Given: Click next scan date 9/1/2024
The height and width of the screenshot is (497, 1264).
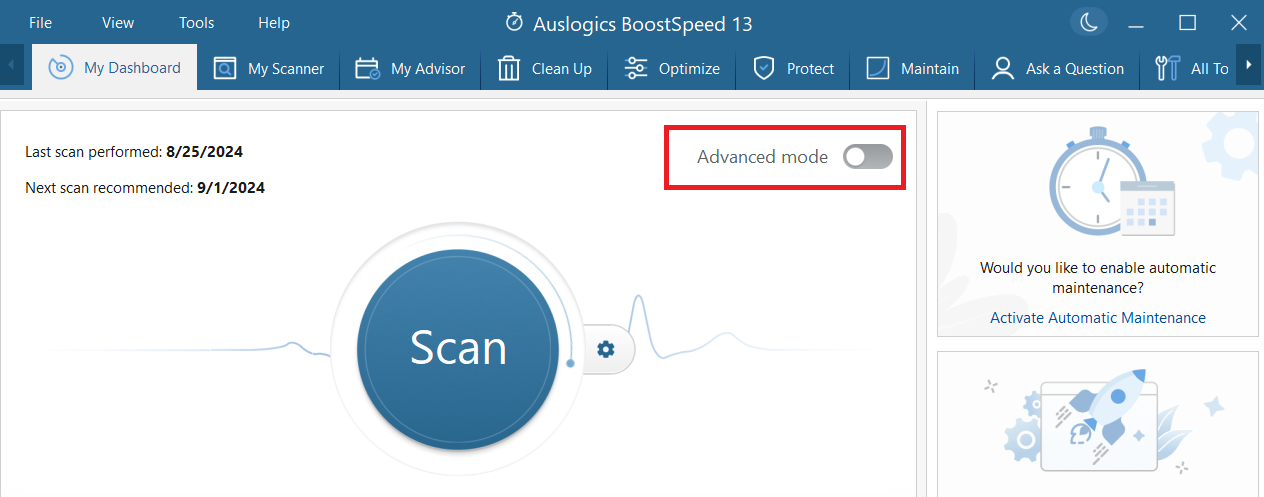Looking at the screenshot, I should [231, 187].
